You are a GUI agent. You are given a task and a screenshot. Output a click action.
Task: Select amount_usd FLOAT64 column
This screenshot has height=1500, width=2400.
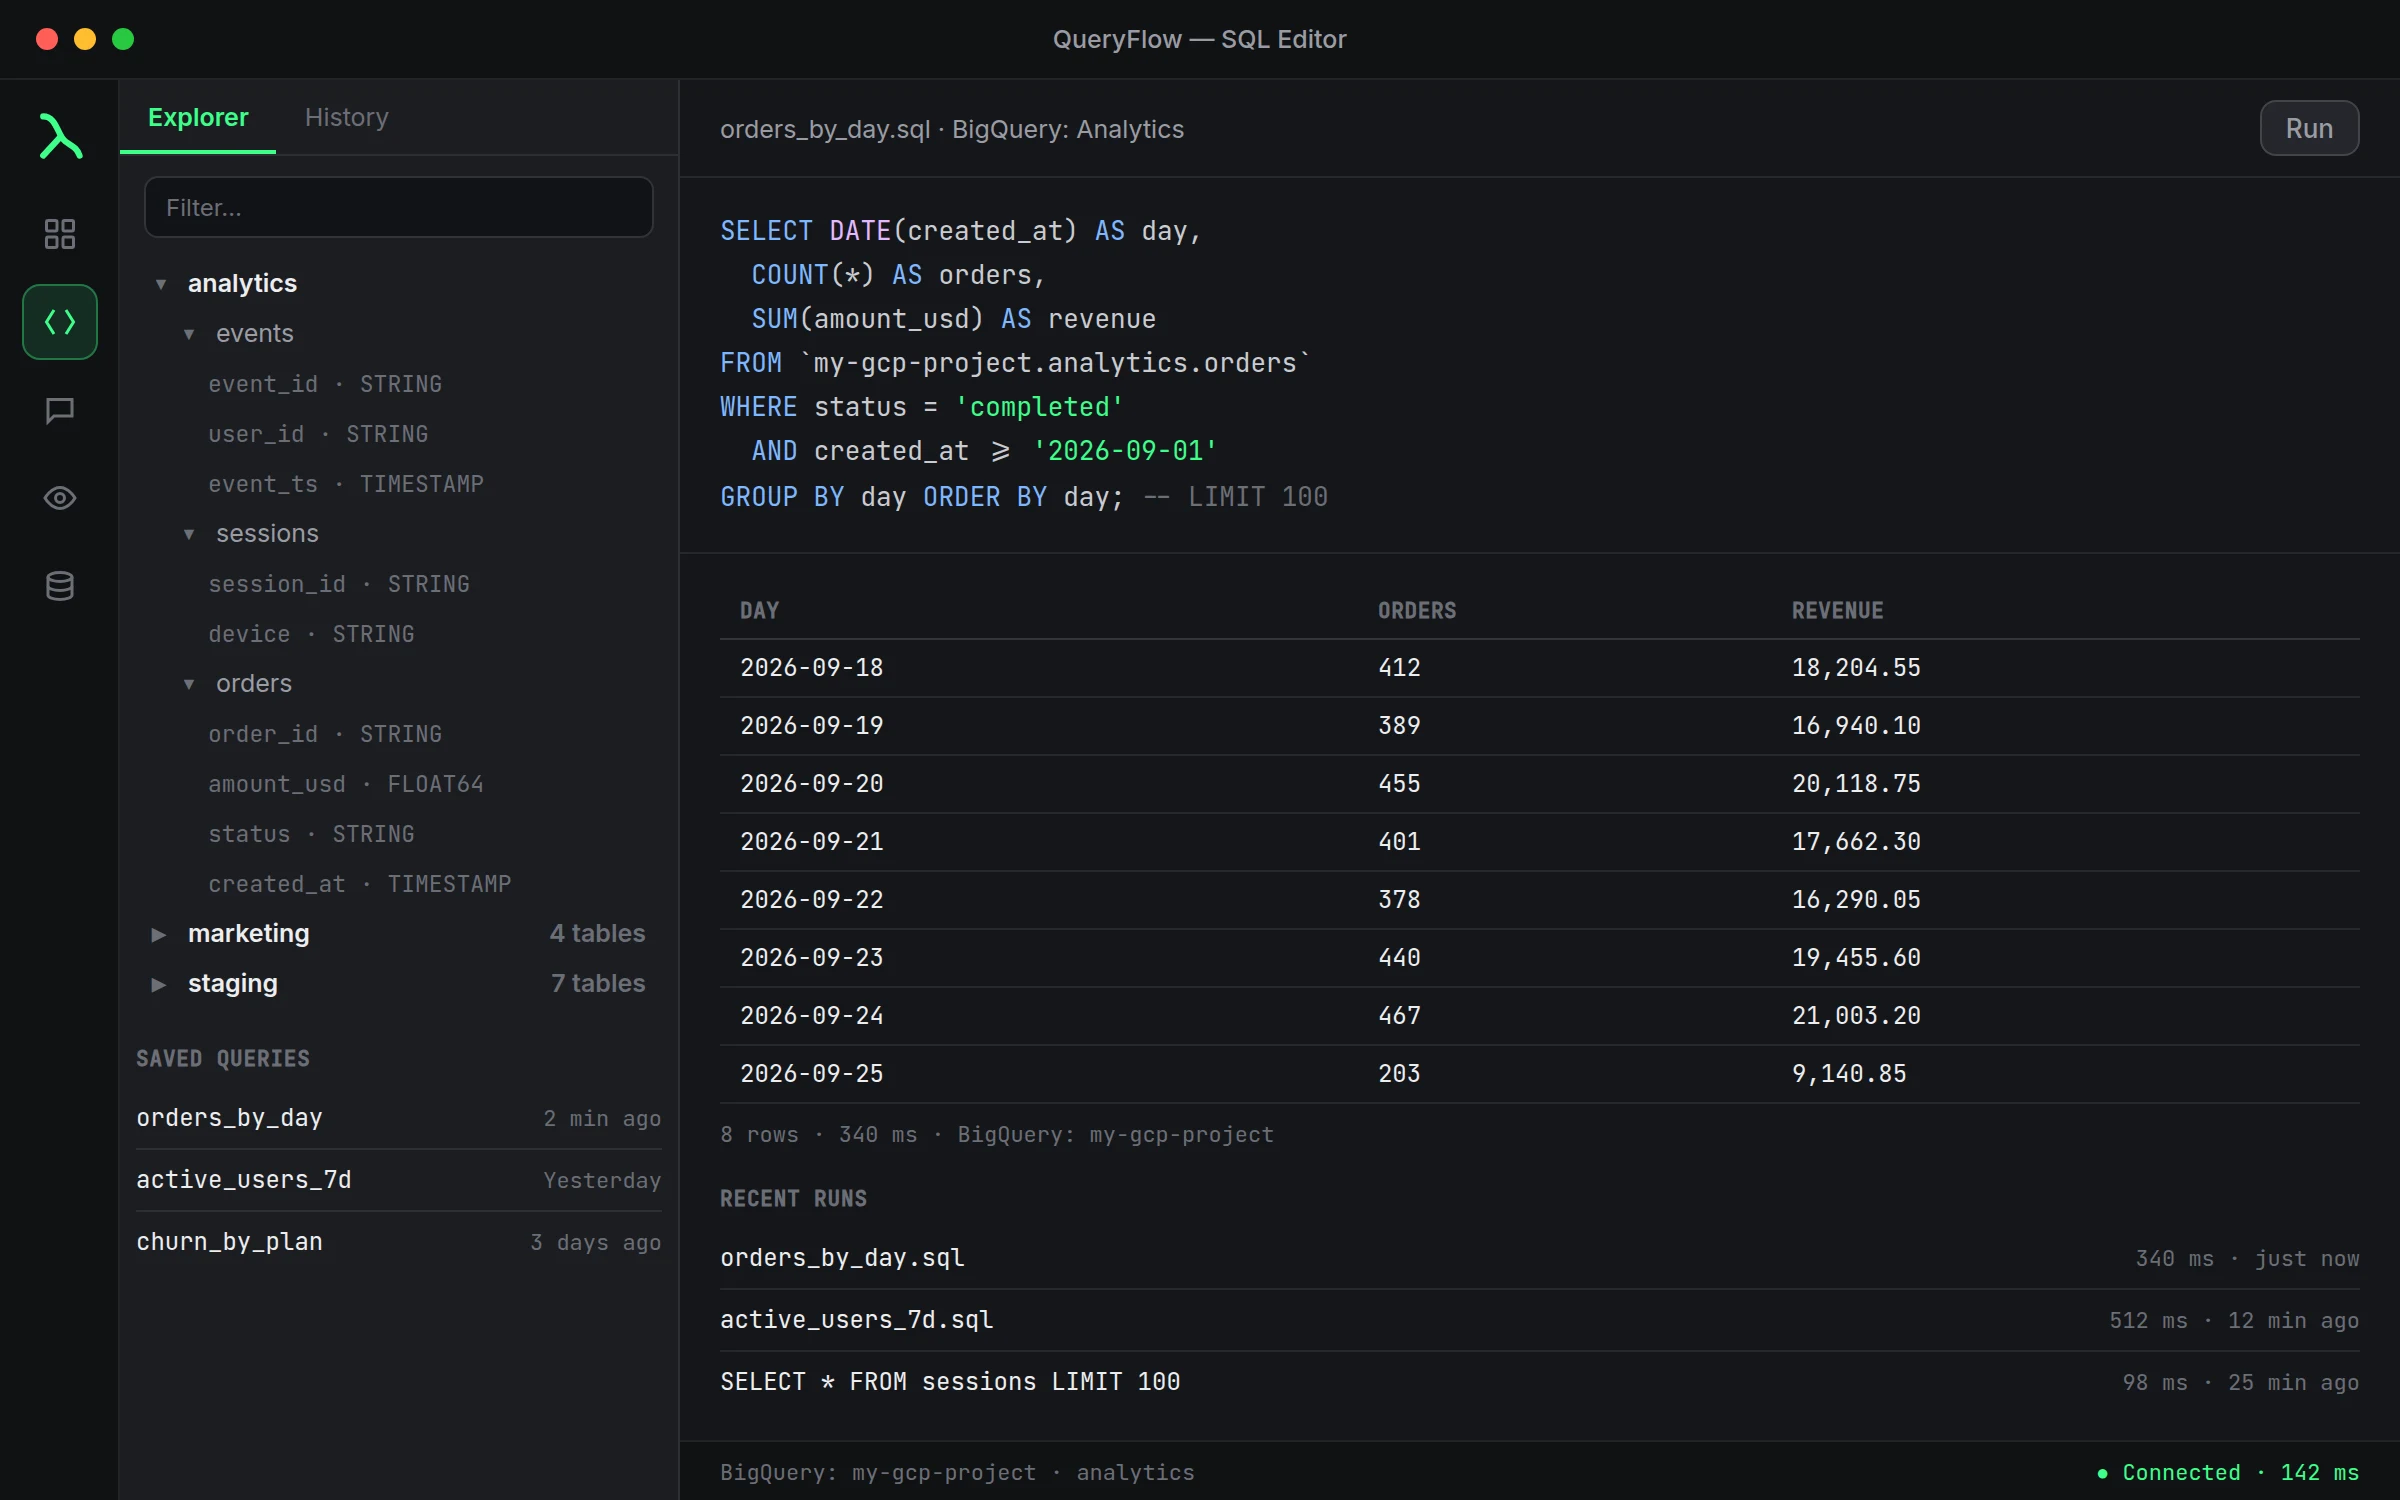[346, 784]
